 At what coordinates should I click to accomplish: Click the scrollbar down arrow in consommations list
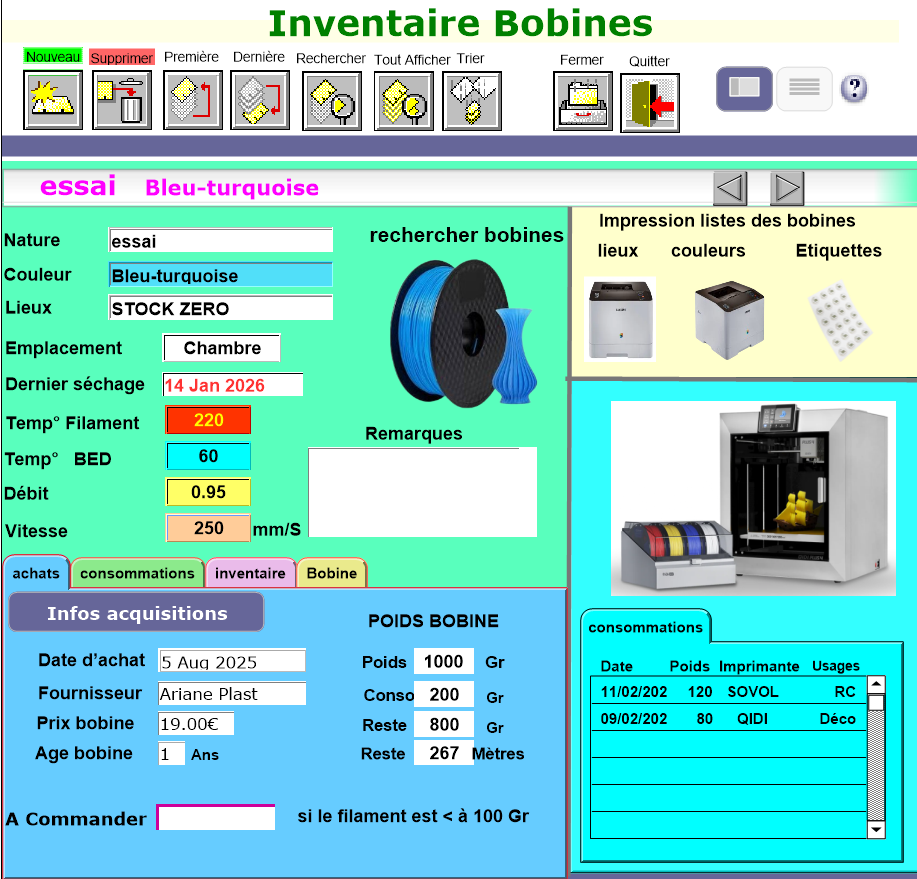pos(876,830)
